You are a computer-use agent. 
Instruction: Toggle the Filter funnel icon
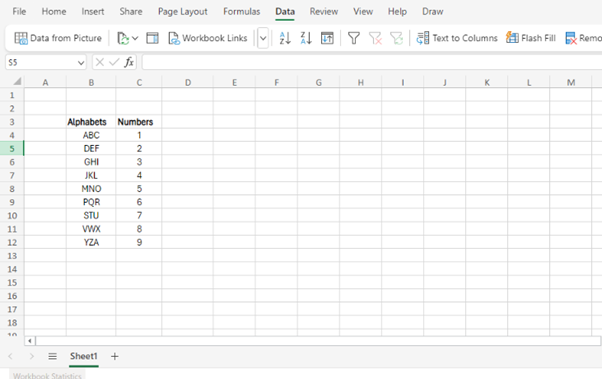[354, 38]
